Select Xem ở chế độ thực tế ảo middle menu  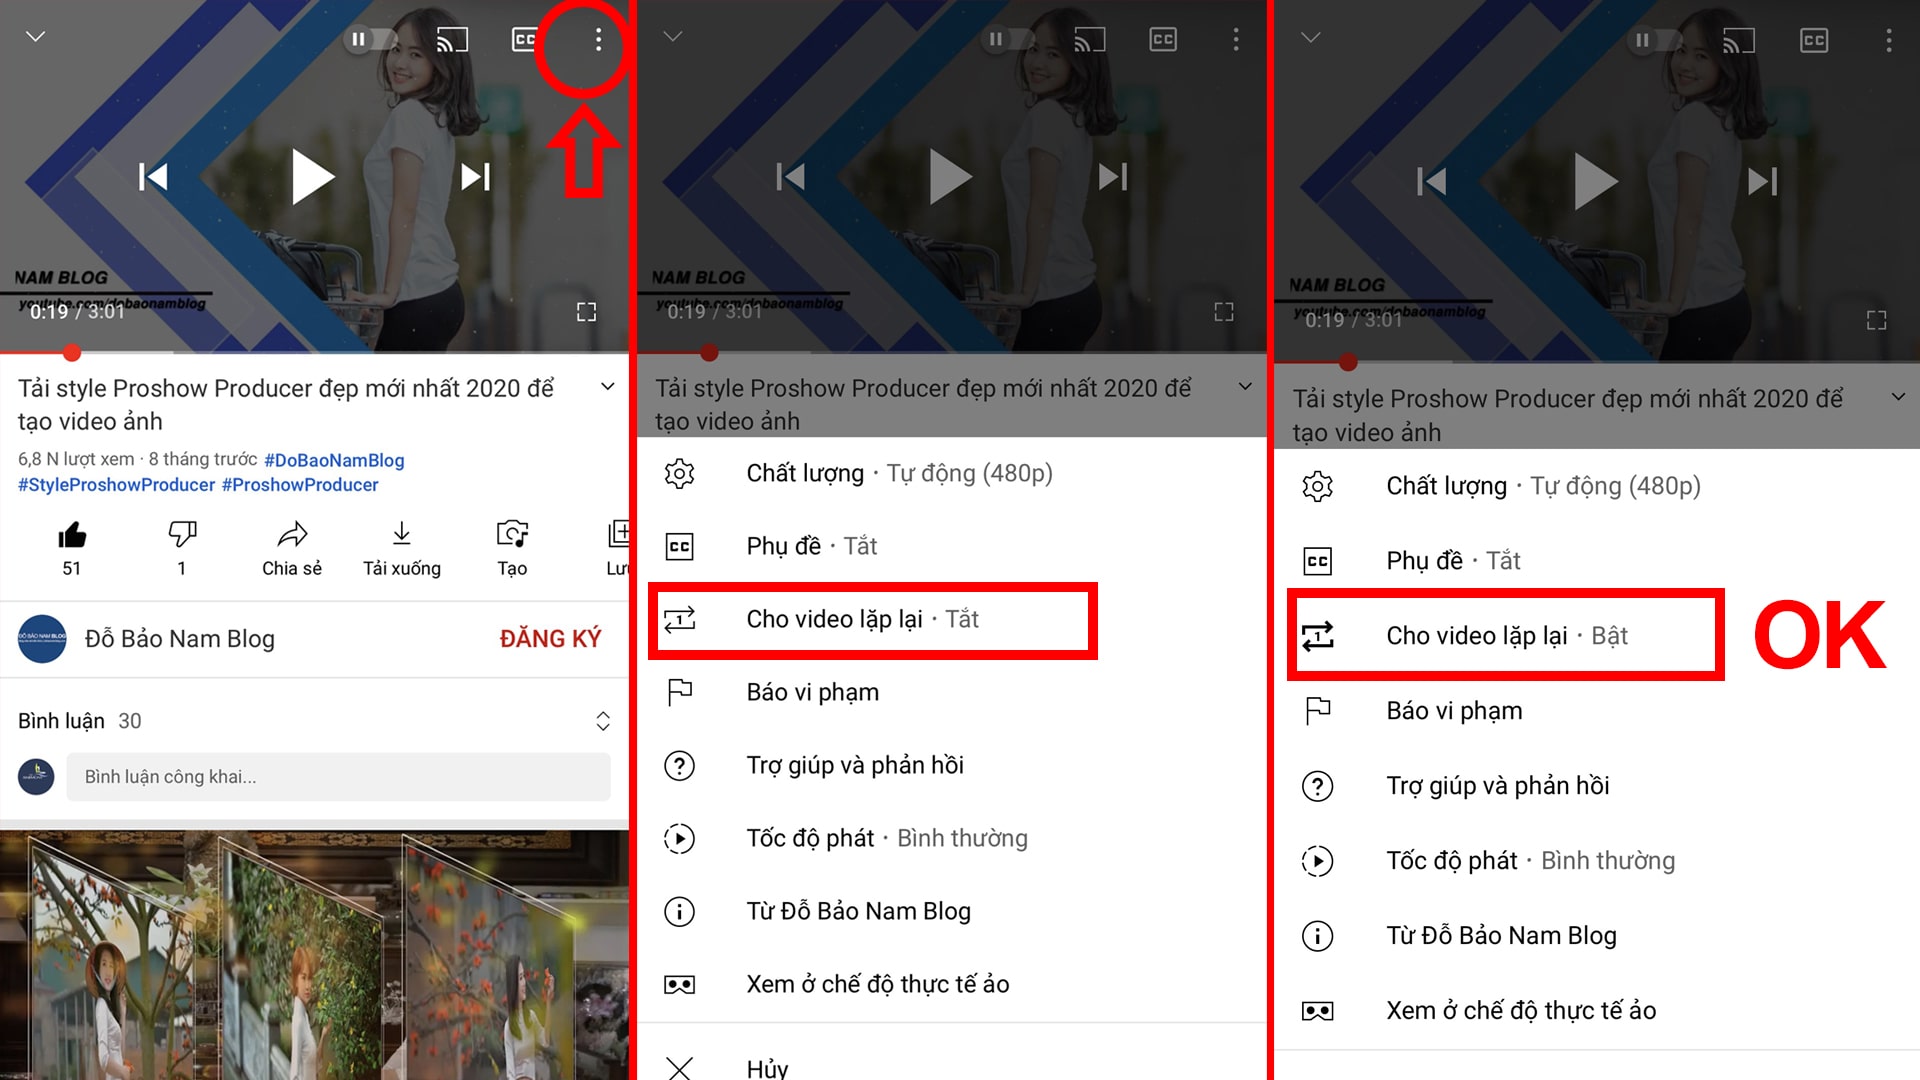point(950,984)
